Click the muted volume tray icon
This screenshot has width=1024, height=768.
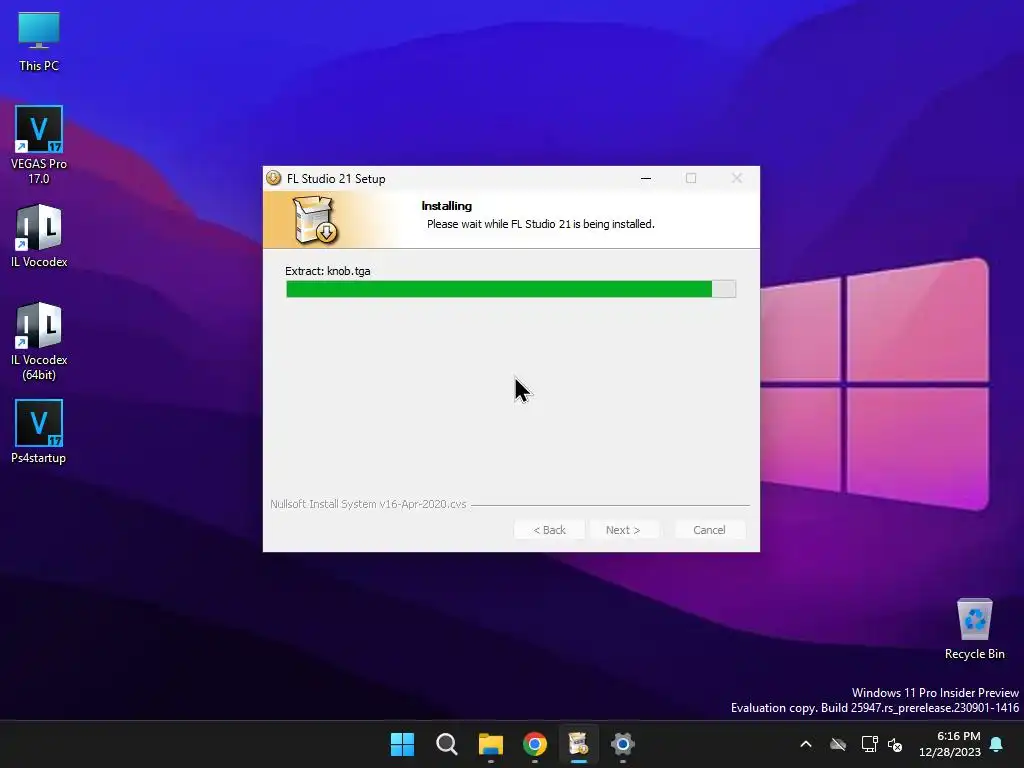click(x=895, y=744)
